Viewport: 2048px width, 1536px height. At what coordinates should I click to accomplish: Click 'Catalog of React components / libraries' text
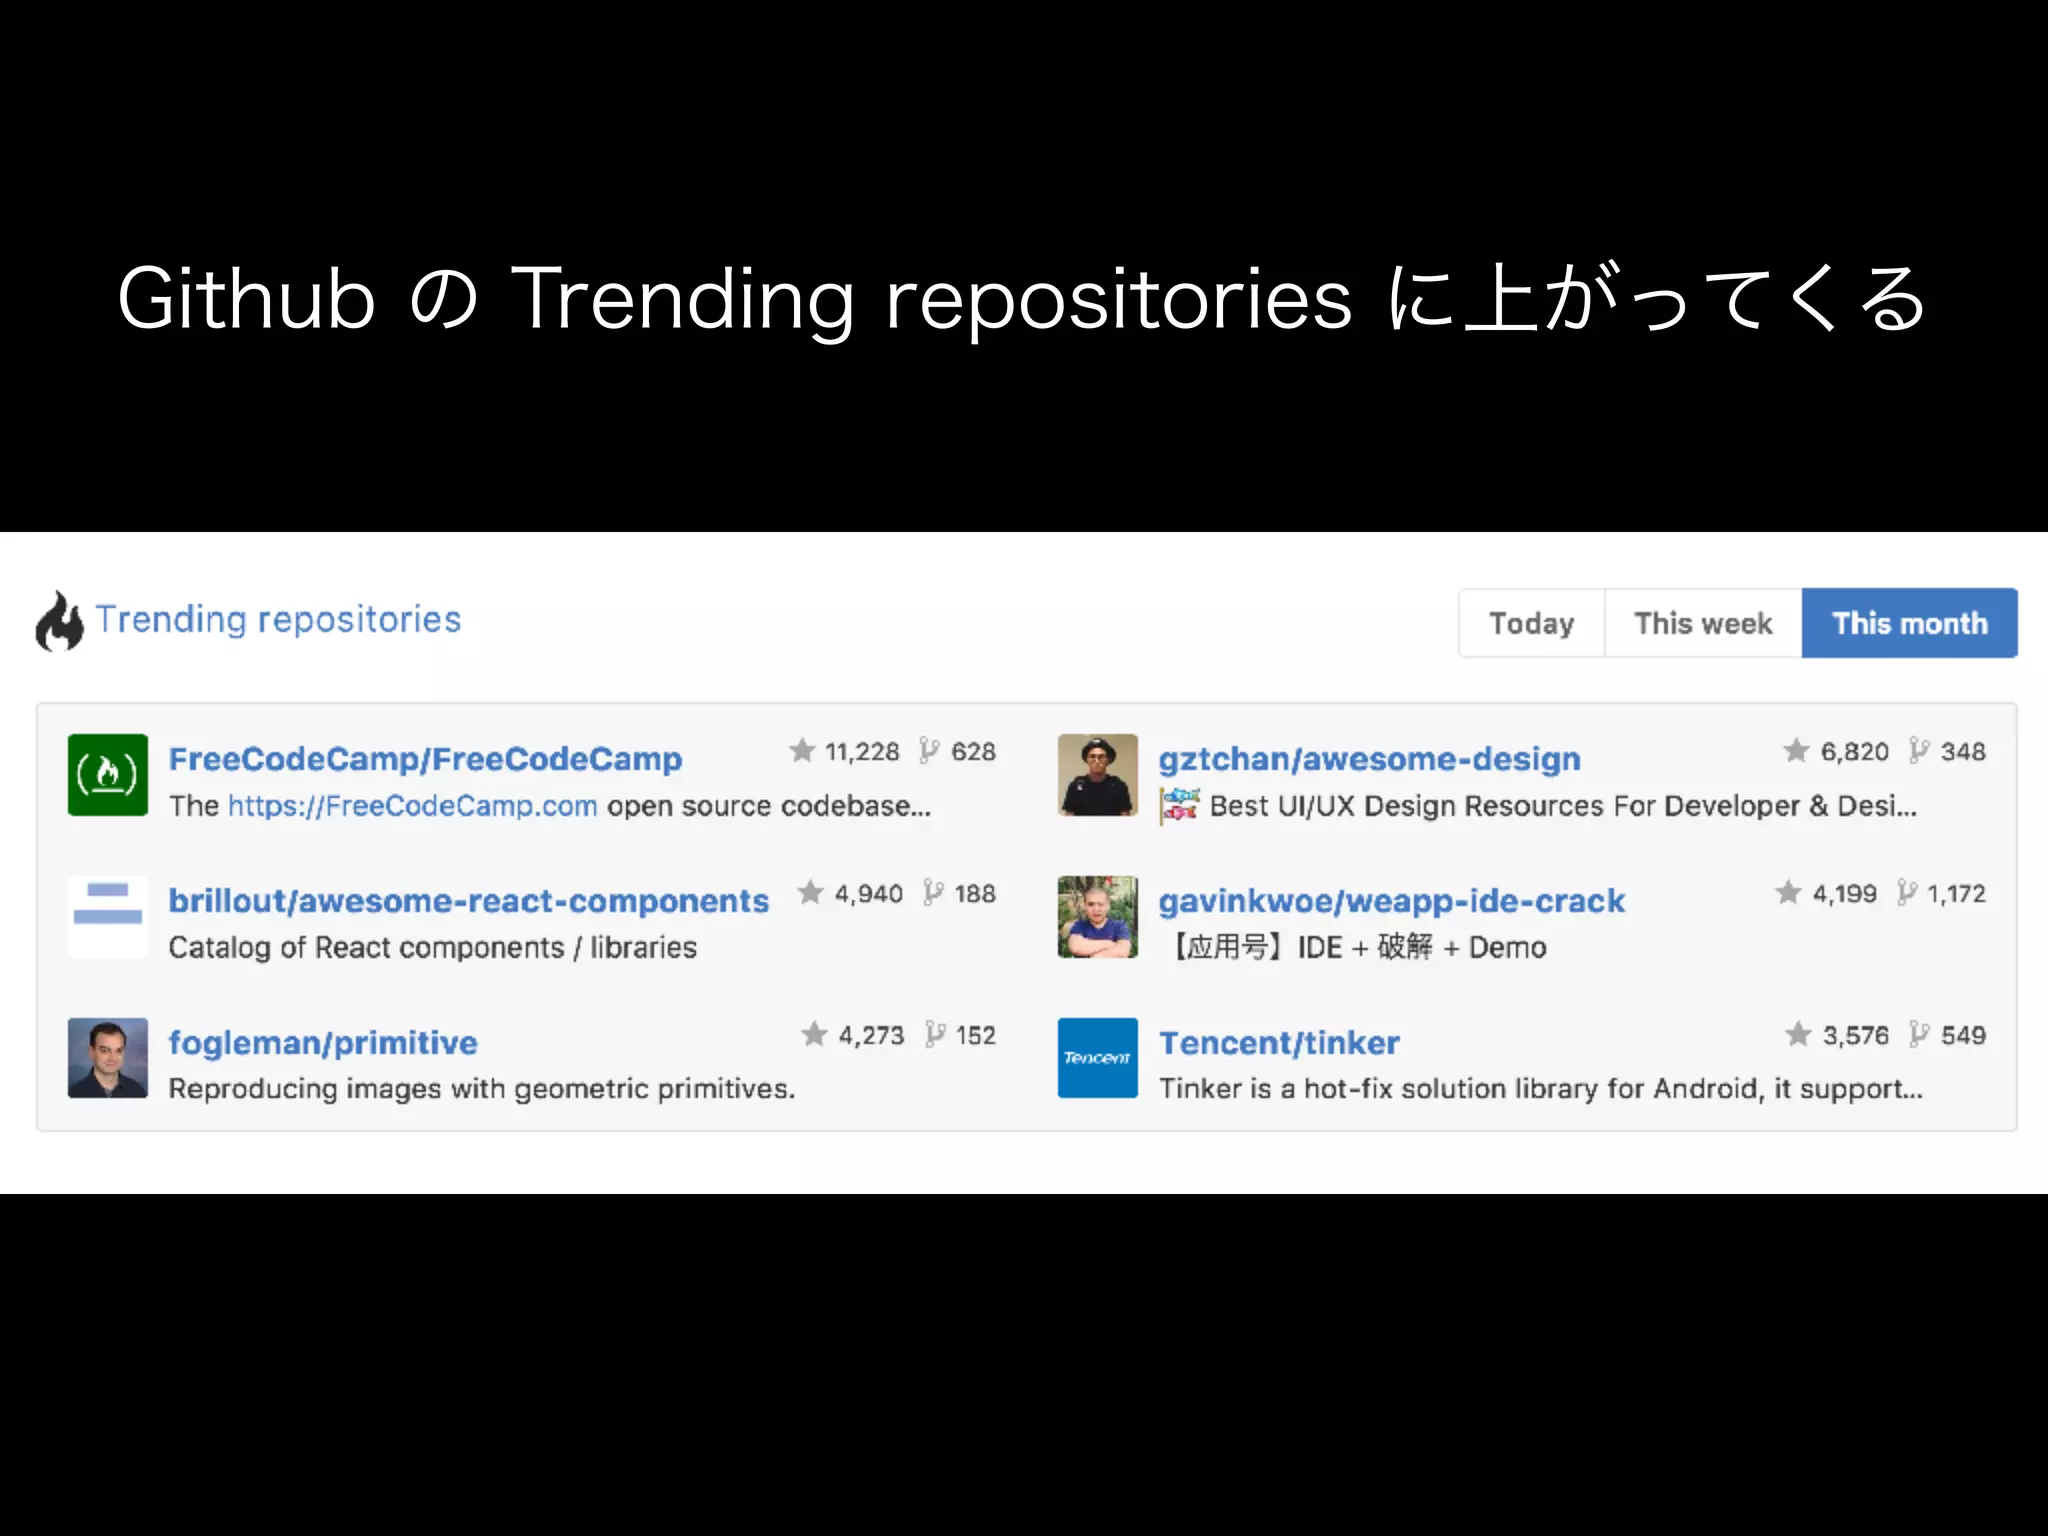coord(432,948)
